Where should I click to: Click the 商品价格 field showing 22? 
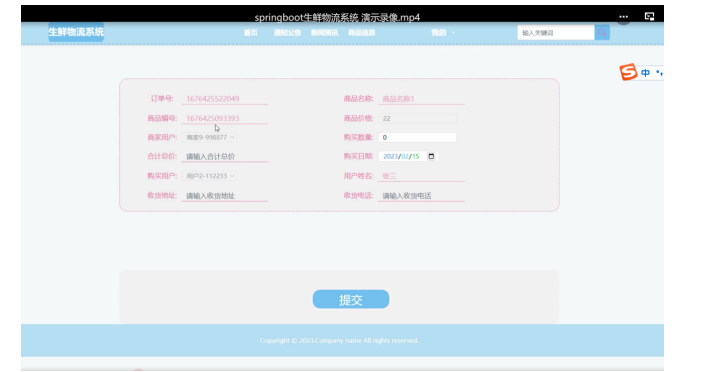417,119
